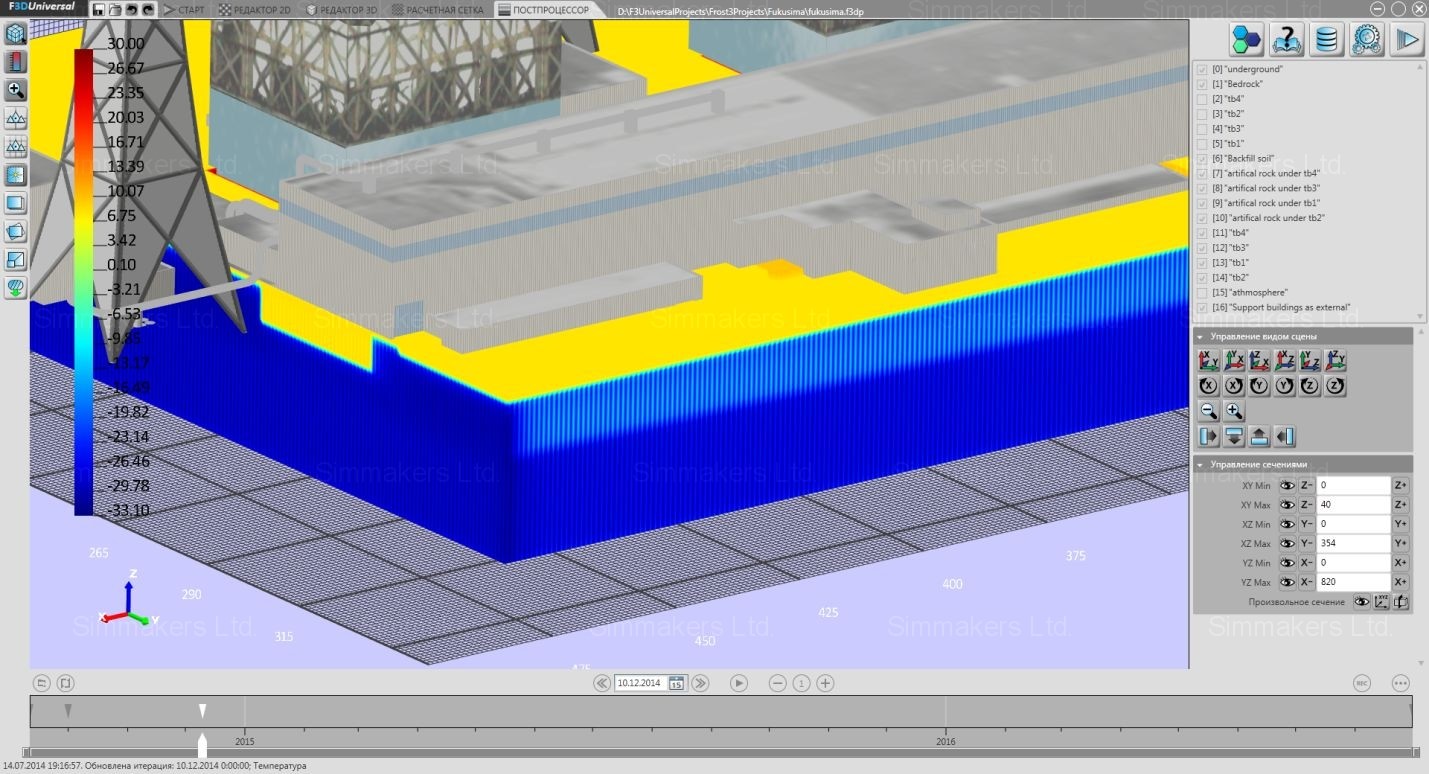Click the move scene up arrow icon
The width and height of the screenshot is (1429, 774).
point(1259,436)
